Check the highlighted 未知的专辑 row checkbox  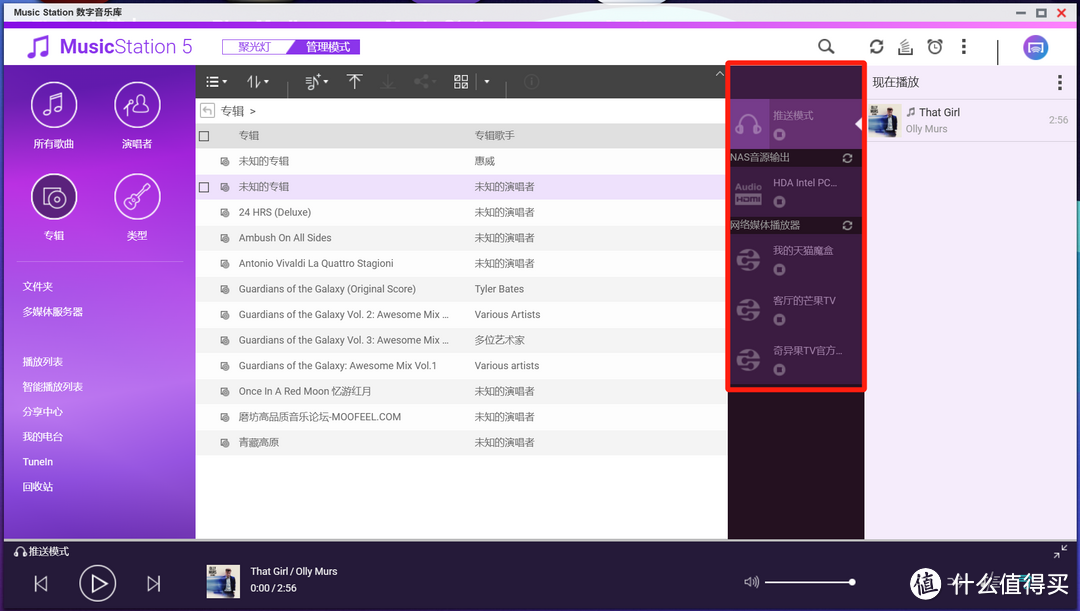click(204, 187)
